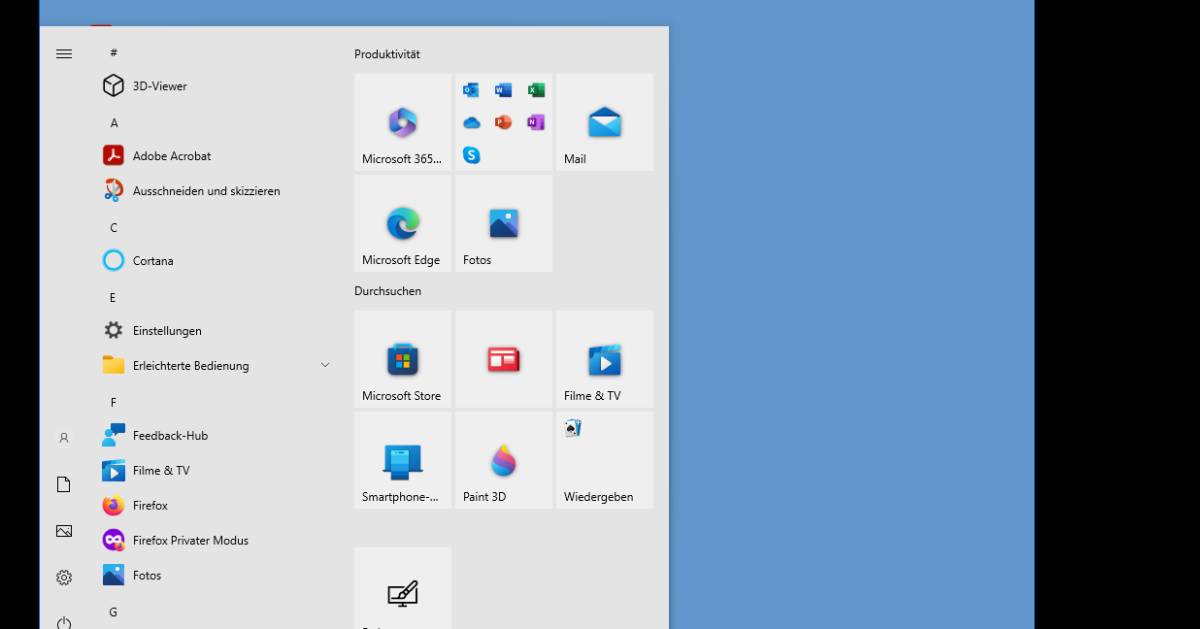The height and width of the screenshot is (629, 1200).
Task: Click the # letter header
Action: click(x=114, y=52)
